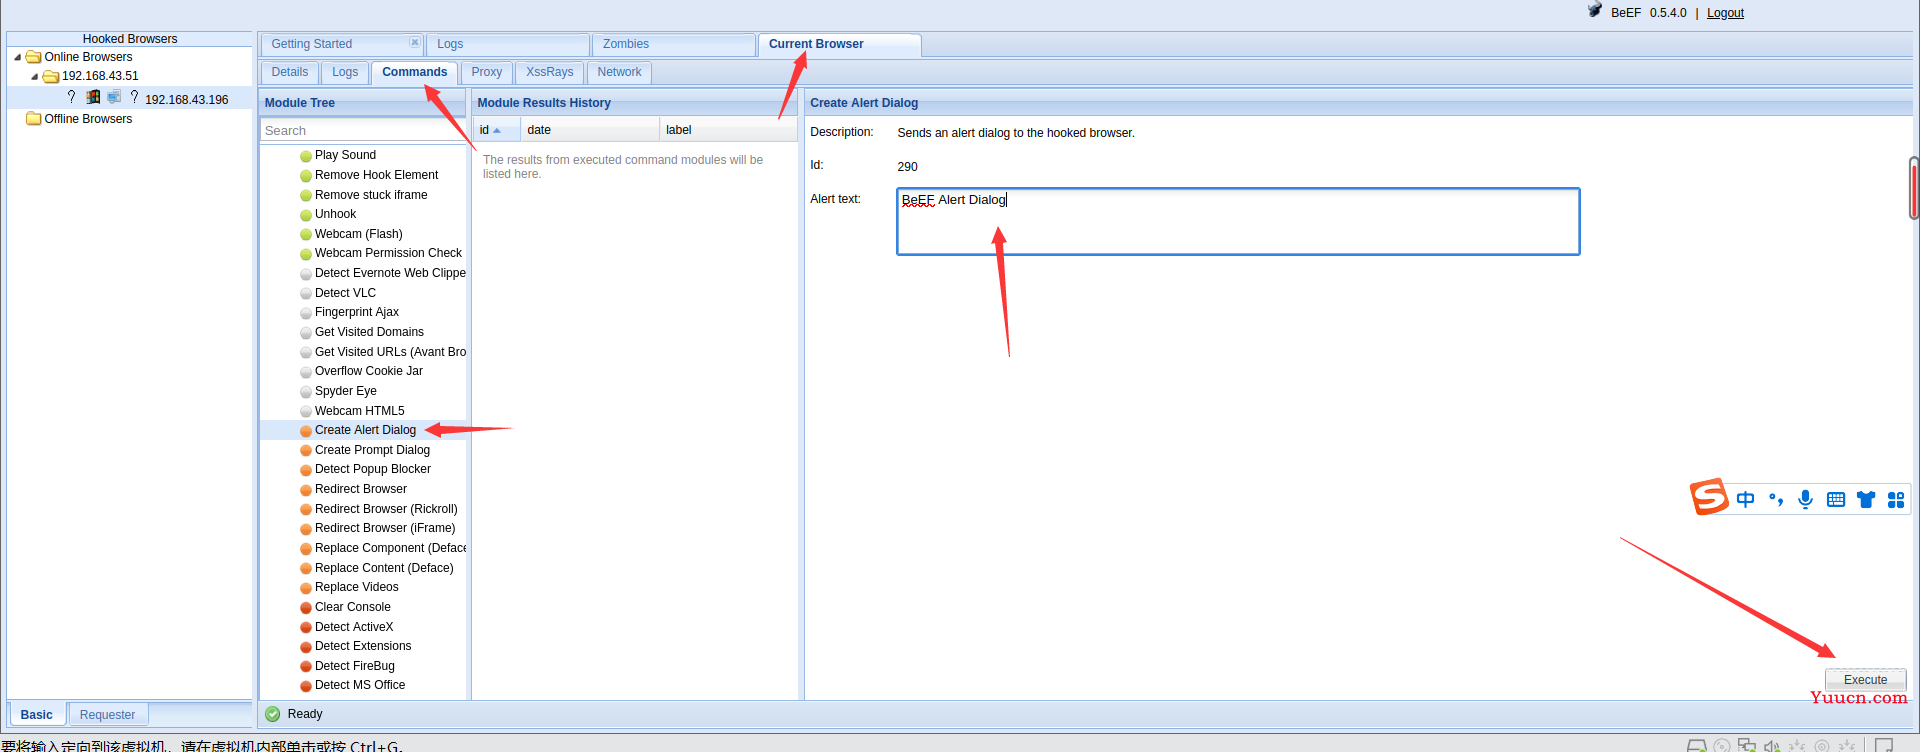Open the Sogou toolbox four-squares icon
Screen dimensions: 1920x752
pyautogui.click(x=1896, y=499)
